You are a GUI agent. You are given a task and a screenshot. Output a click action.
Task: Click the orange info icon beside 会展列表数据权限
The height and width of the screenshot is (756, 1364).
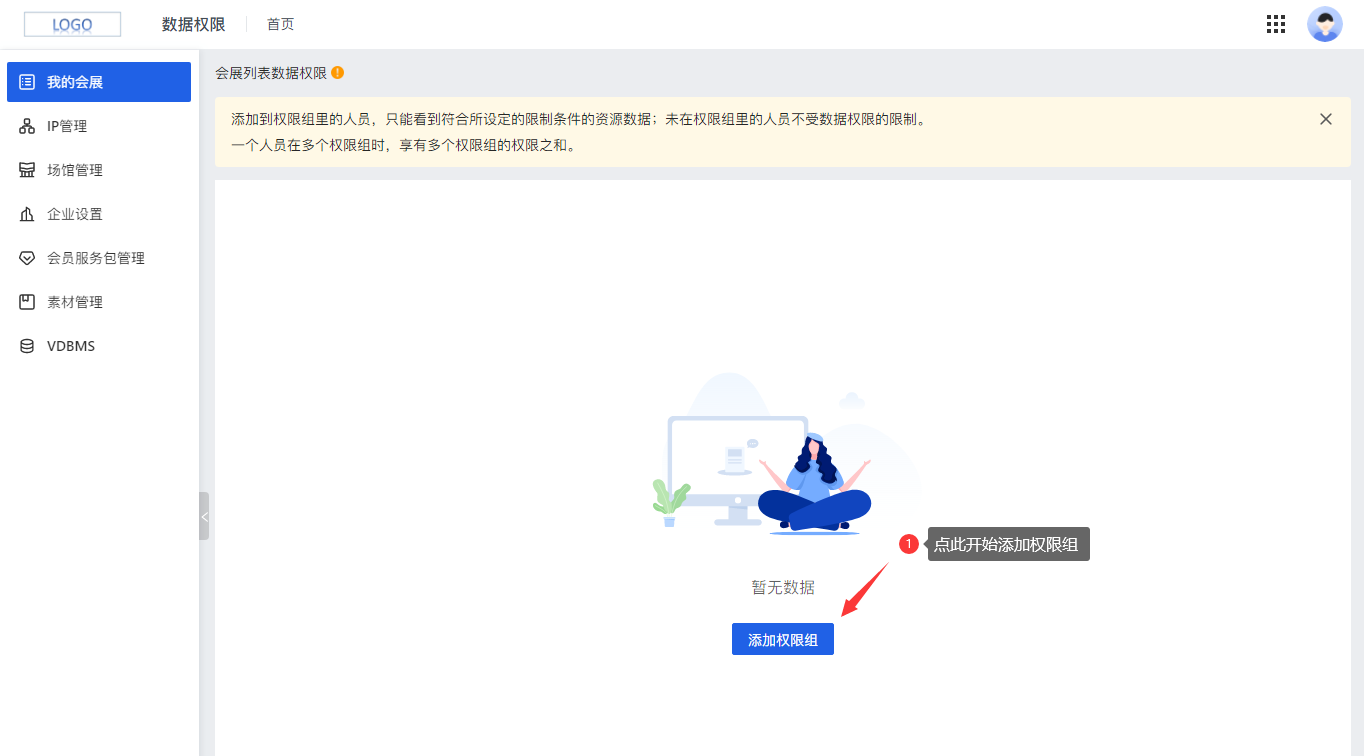[337, 73]
